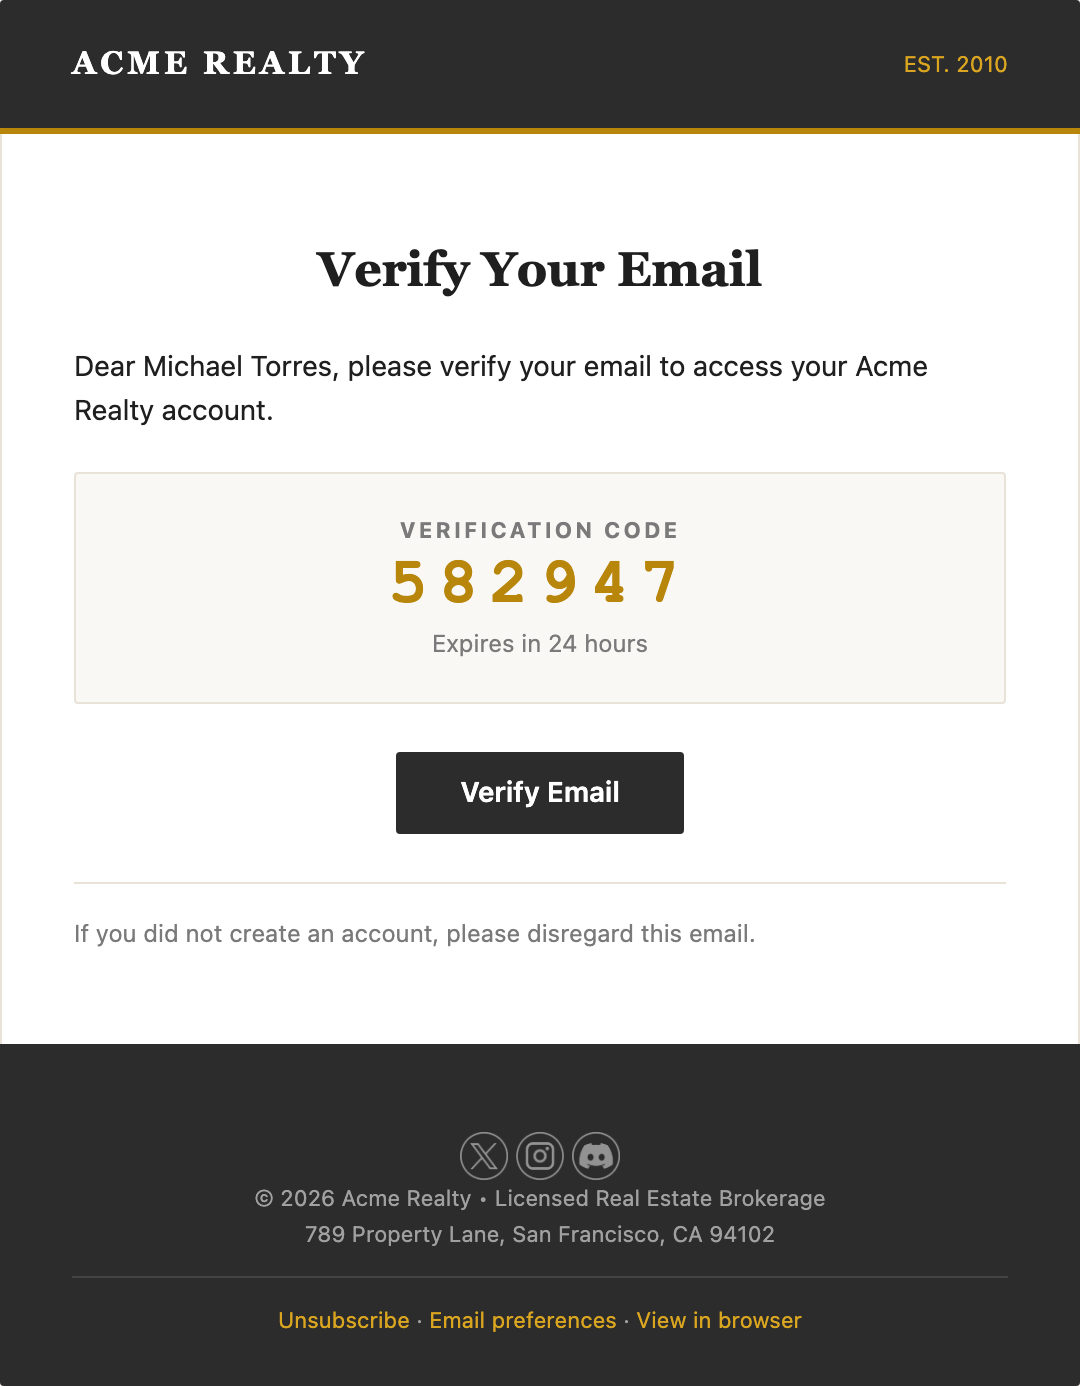
Task: Open View in browser link
Action: click(719, 1320)
